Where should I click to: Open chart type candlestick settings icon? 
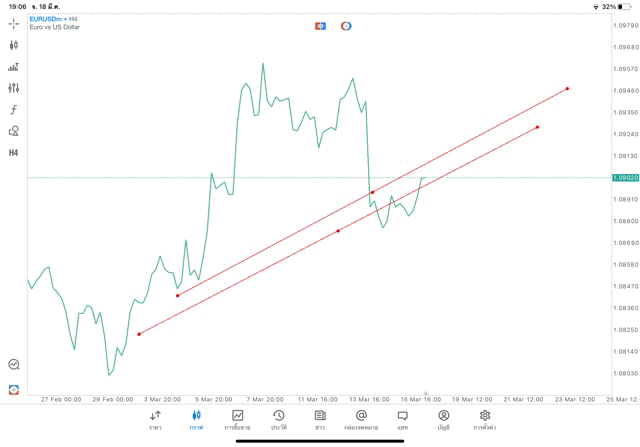(x=14, y=45)
